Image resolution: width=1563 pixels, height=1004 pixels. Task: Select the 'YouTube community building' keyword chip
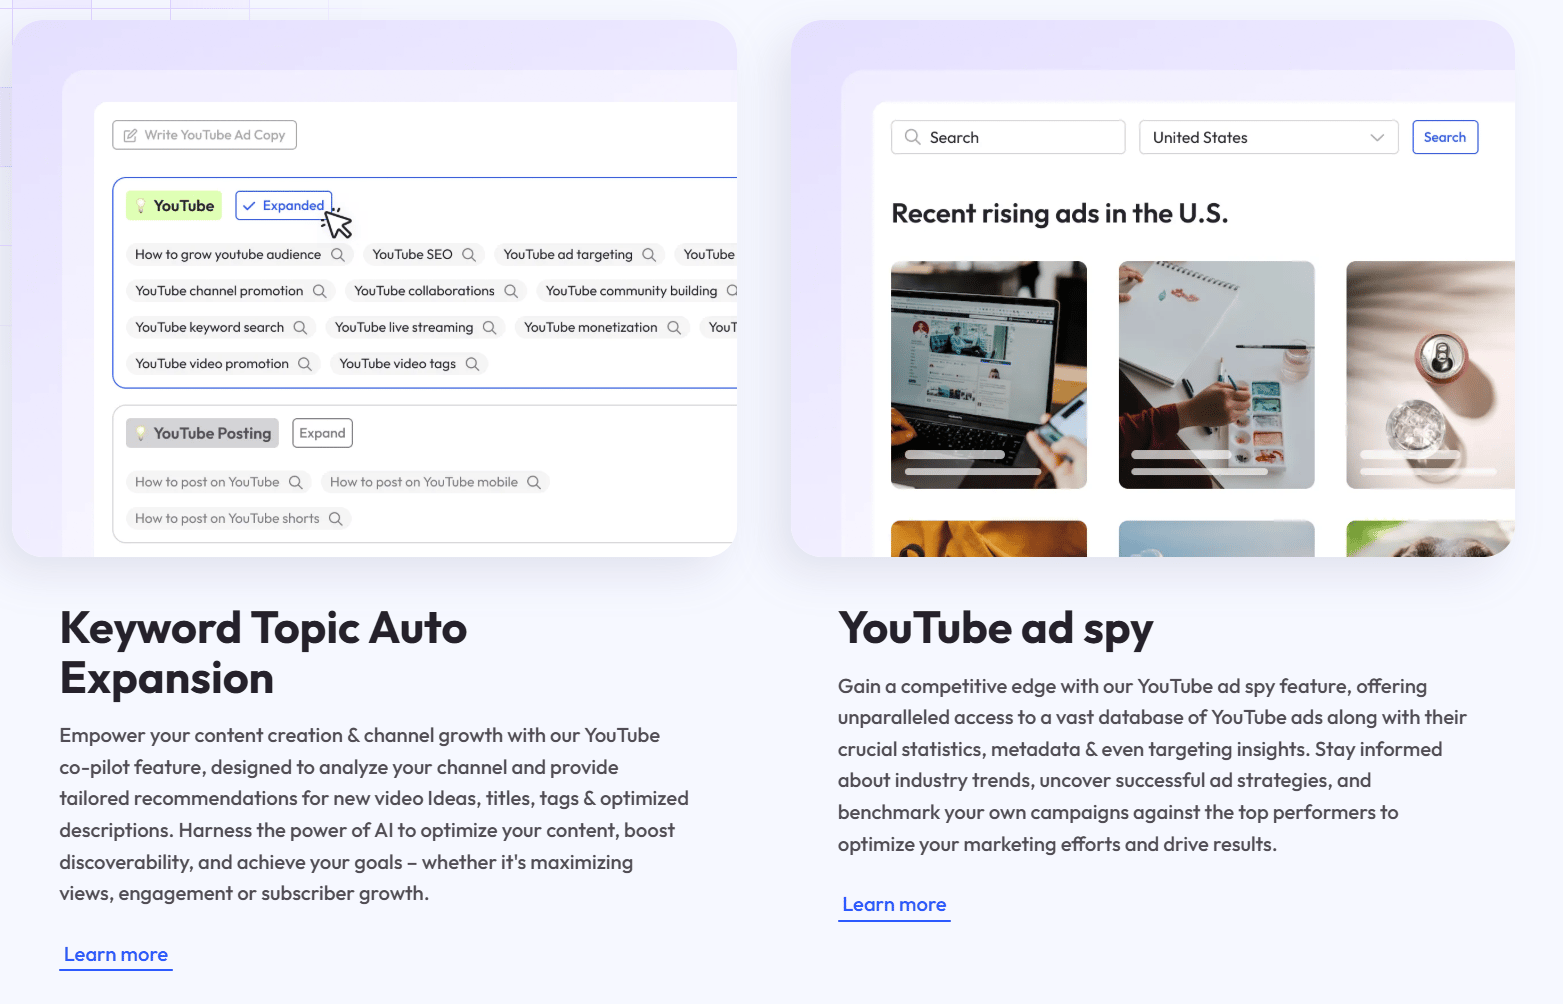coord(639,291)
